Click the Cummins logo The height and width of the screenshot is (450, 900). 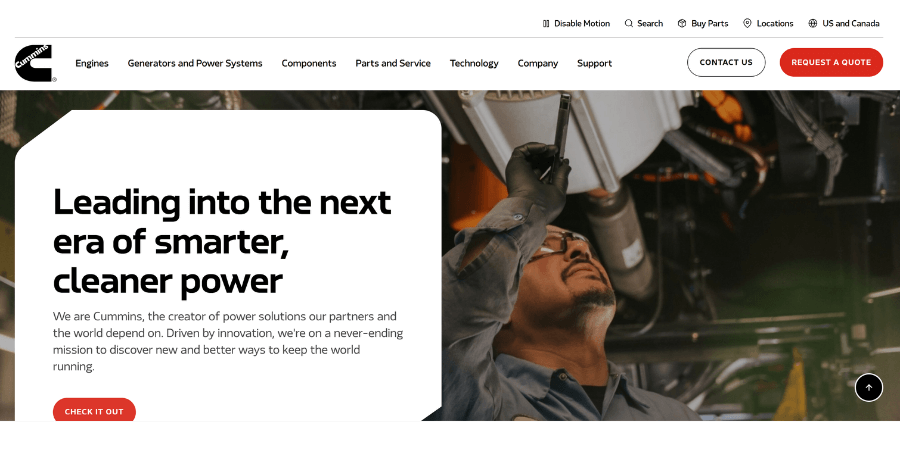(x=35, y=63)
